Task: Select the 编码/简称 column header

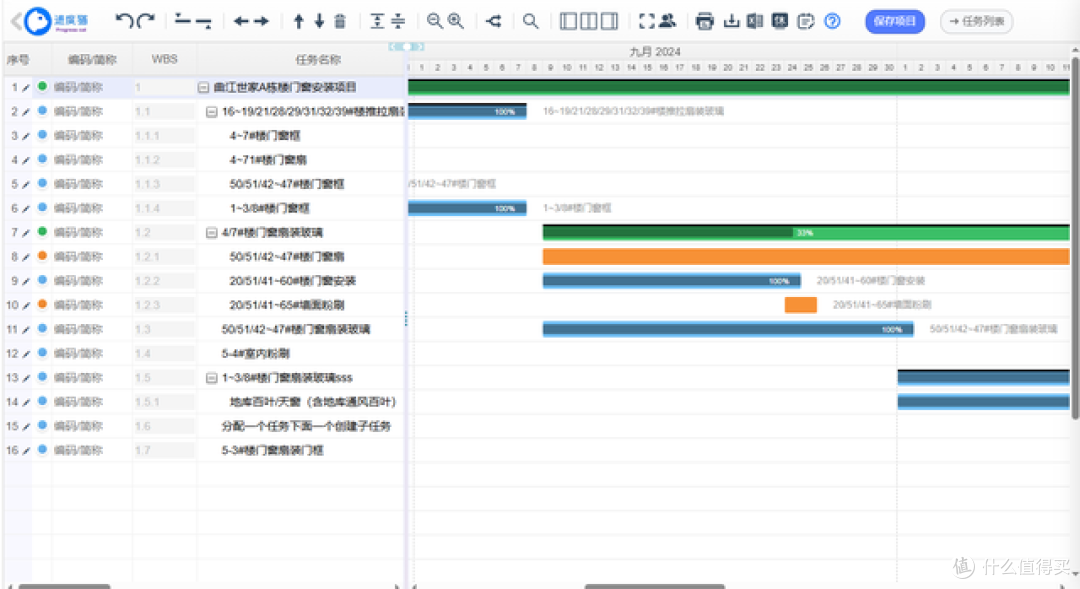Action: pos(92,60)
